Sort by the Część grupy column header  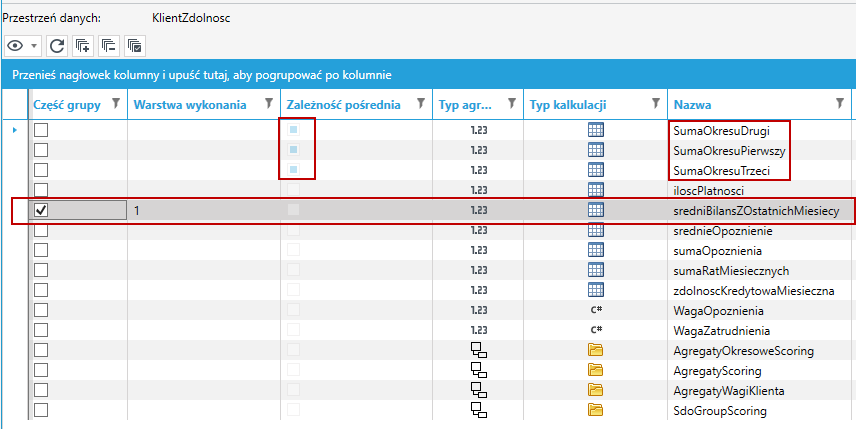click(67, 105)
